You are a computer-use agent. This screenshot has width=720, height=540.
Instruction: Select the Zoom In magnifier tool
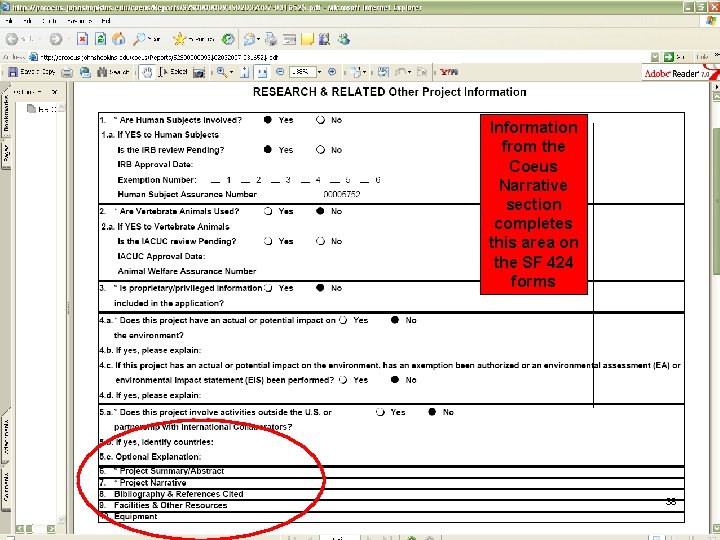pyautogui.click(x=222, y=72)
